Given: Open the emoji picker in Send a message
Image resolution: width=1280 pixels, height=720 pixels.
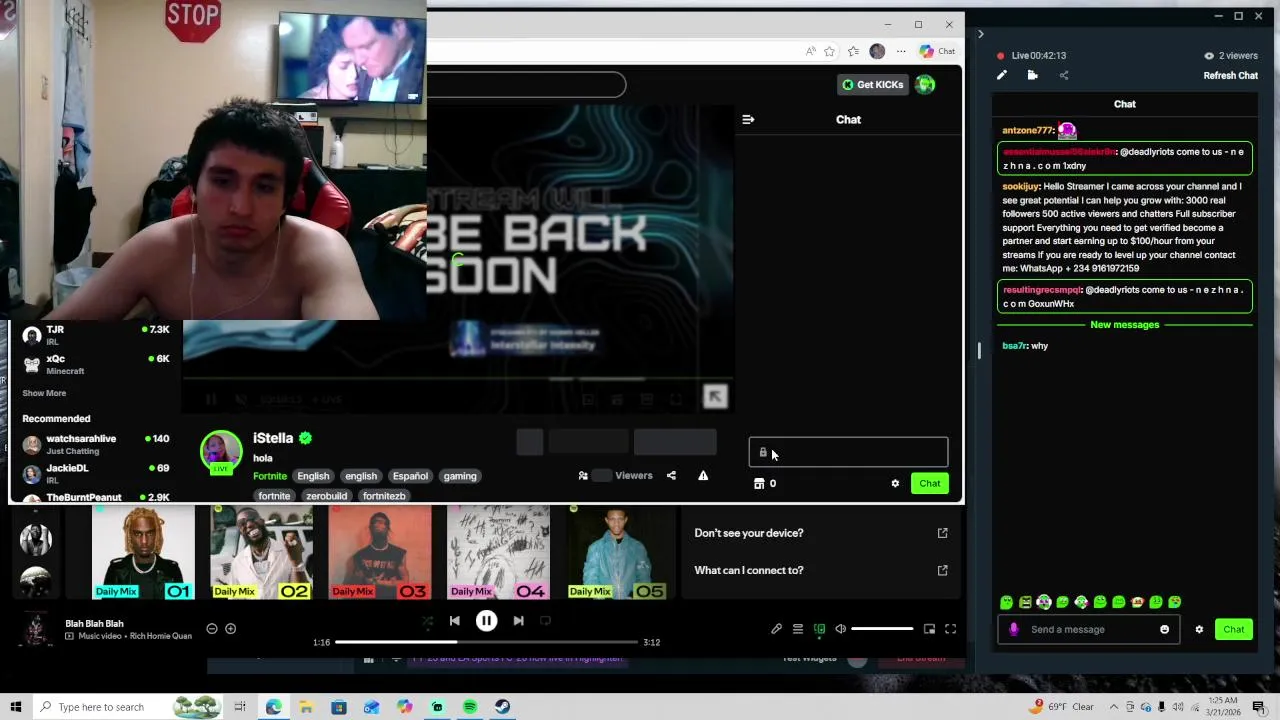Looking at the screenshot, I should [x=1164, y=629].
